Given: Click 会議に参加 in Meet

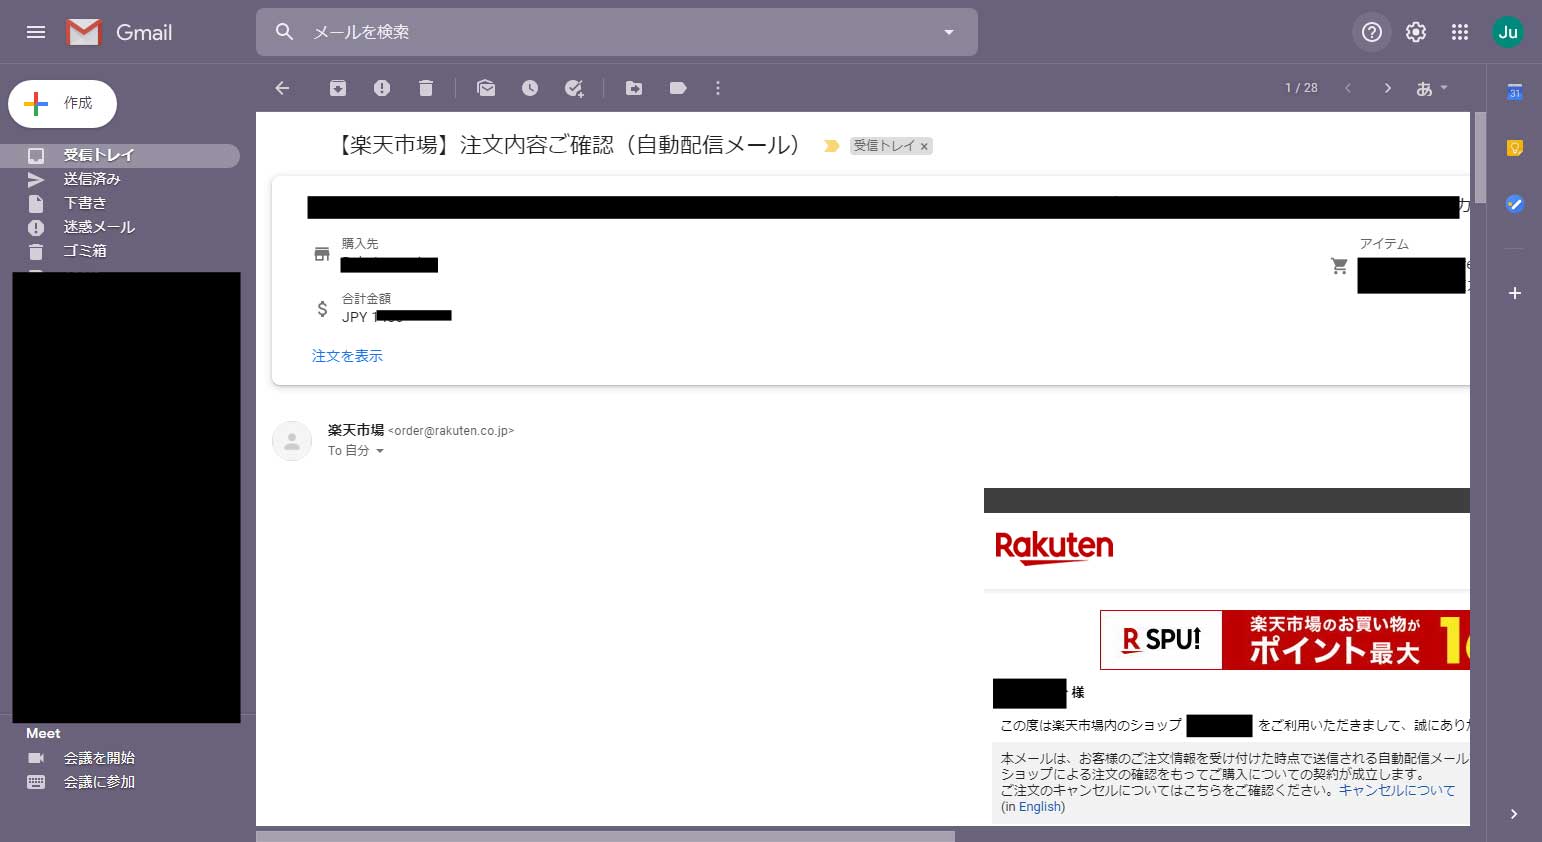Looking at the screenshot, I should click(x=99, y=782).
